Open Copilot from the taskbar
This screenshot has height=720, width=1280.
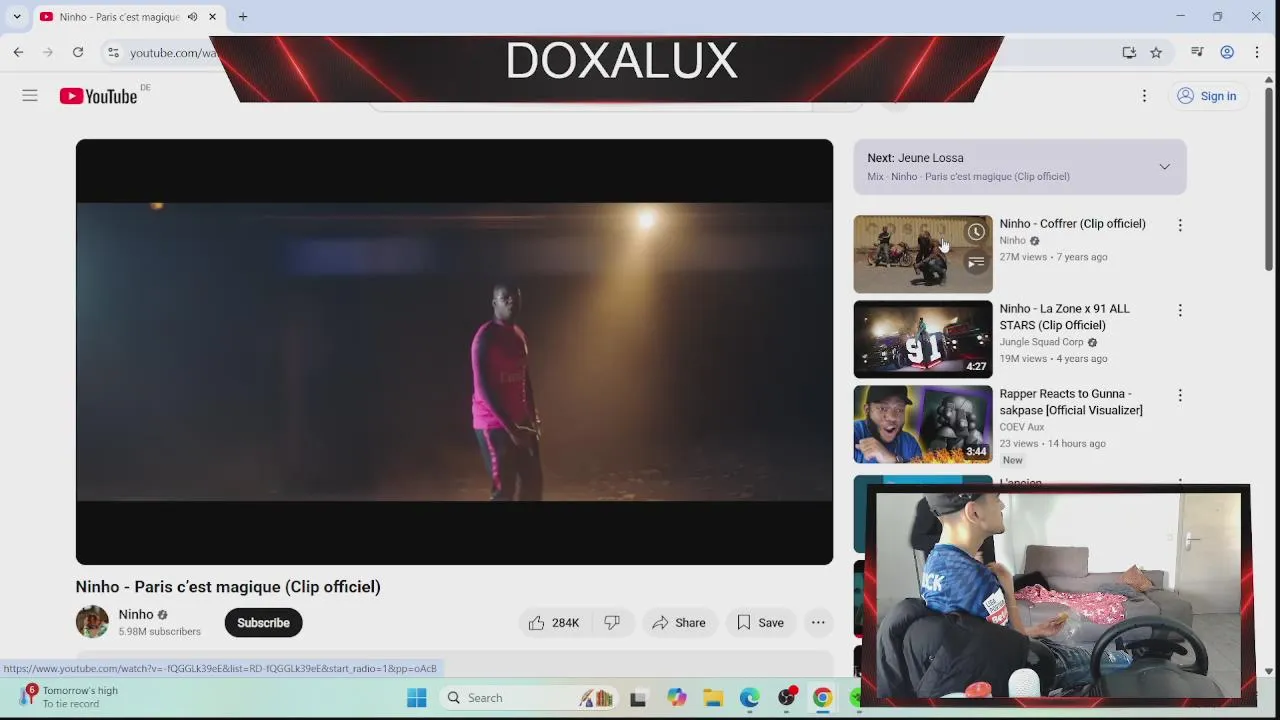tap(677, 698)
